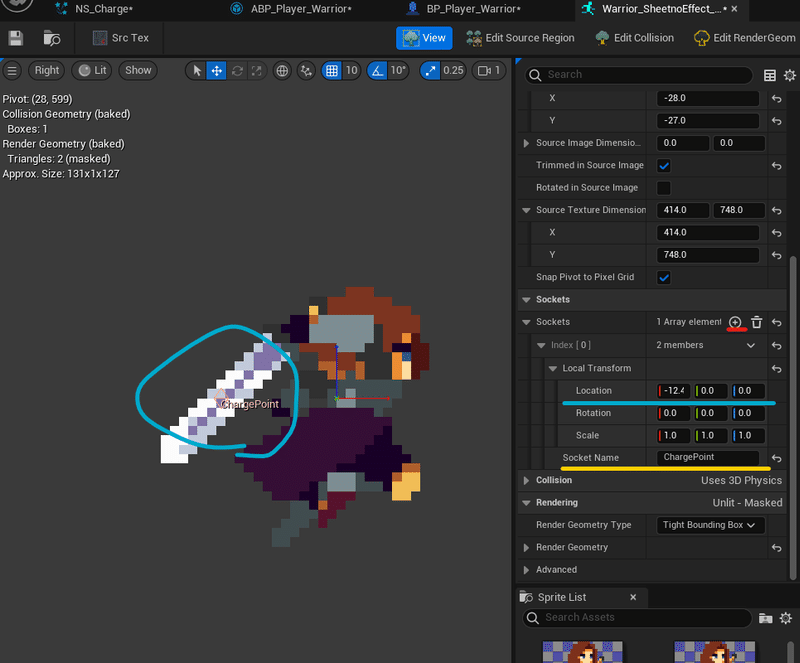Click the red X Location value field
Viewport: 800px width, 663px height.
(672, 390)
